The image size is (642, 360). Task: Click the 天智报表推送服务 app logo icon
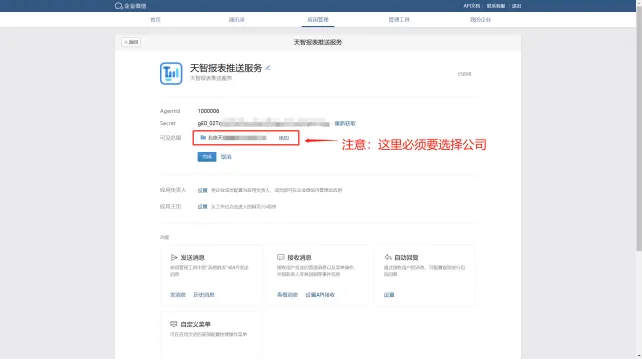(171, 73)
